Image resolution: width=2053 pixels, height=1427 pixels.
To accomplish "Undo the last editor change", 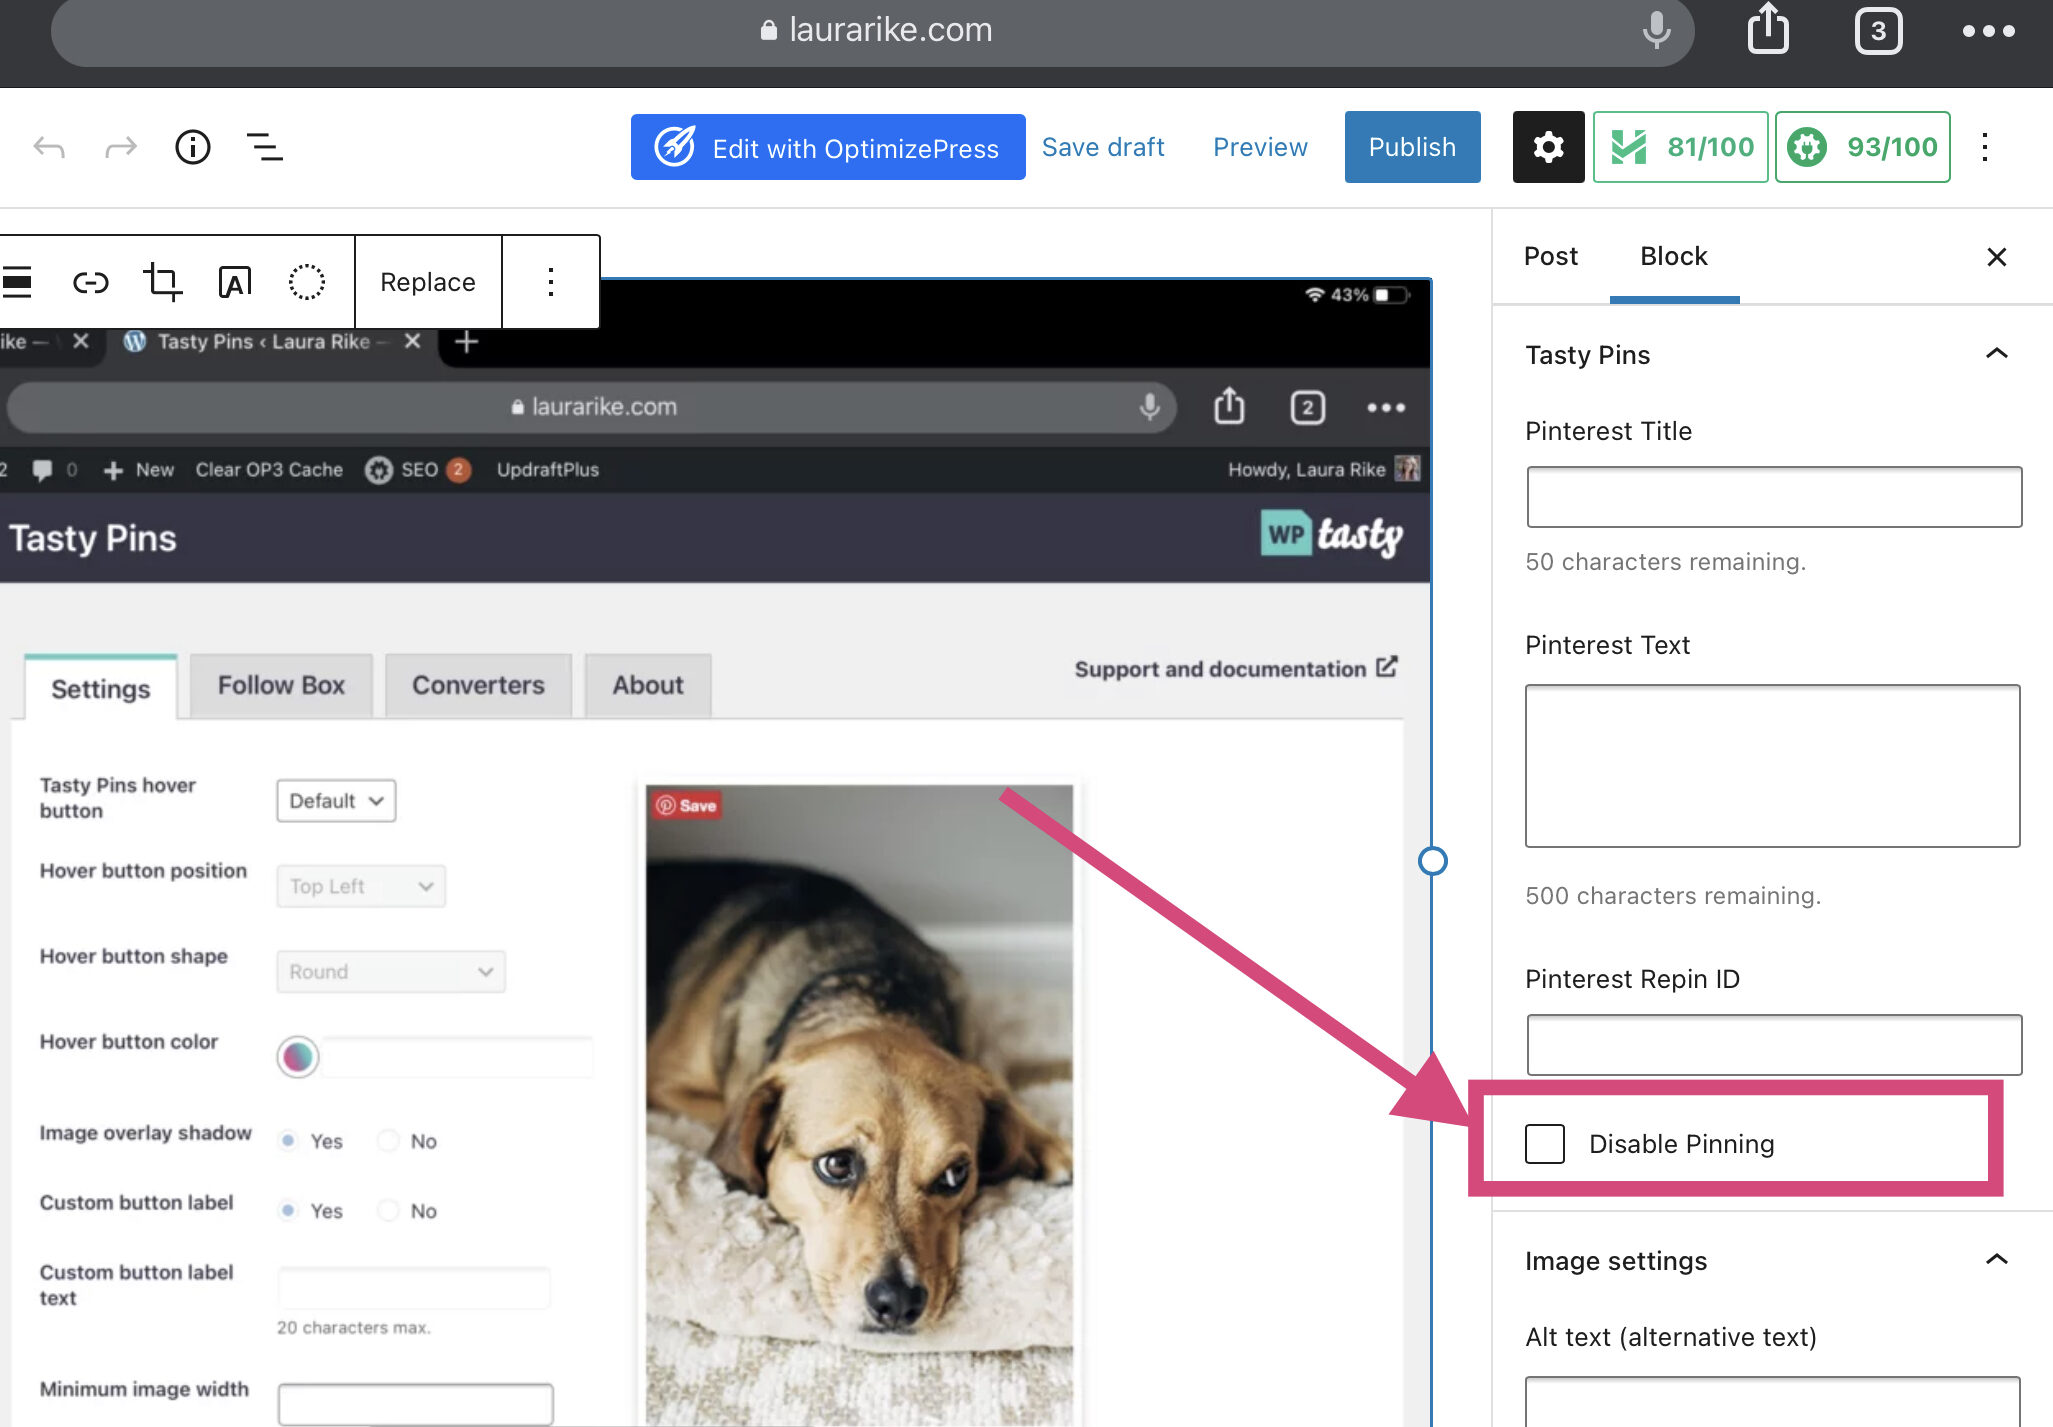I will coord(49,148).
